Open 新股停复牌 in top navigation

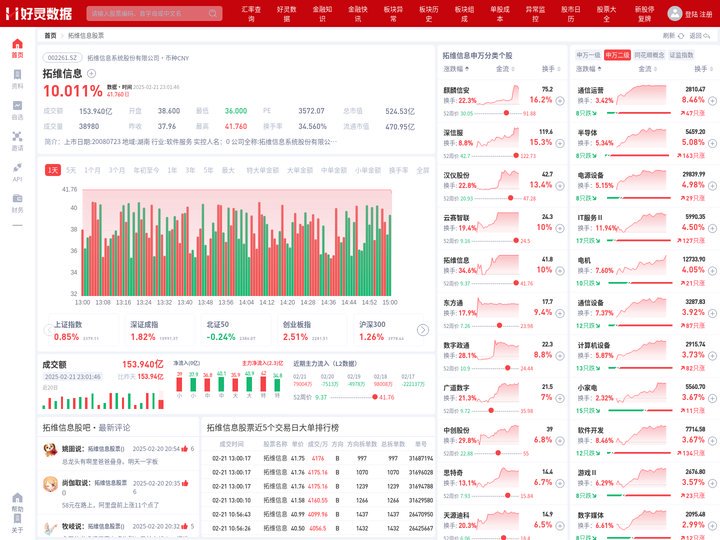[x=644, y=14]
